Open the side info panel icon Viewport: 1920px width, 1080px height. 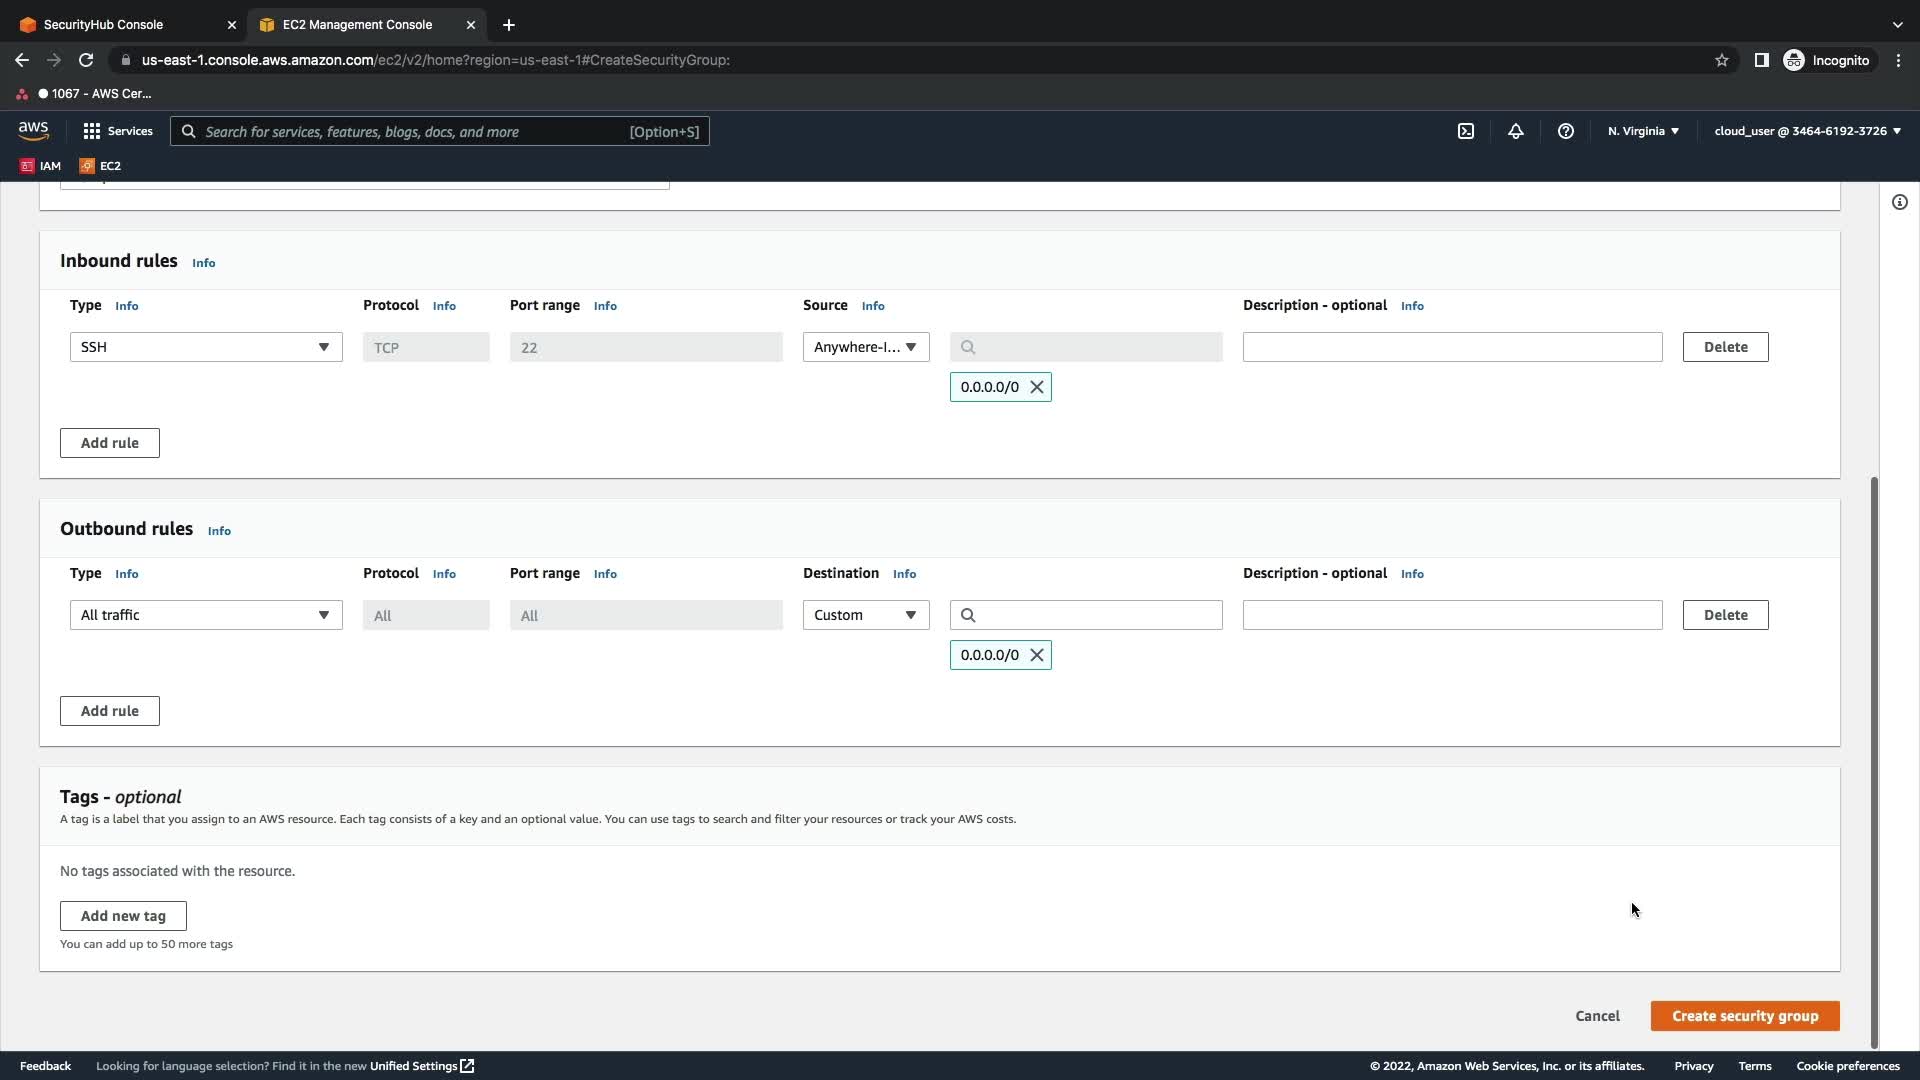point(1900,202)
